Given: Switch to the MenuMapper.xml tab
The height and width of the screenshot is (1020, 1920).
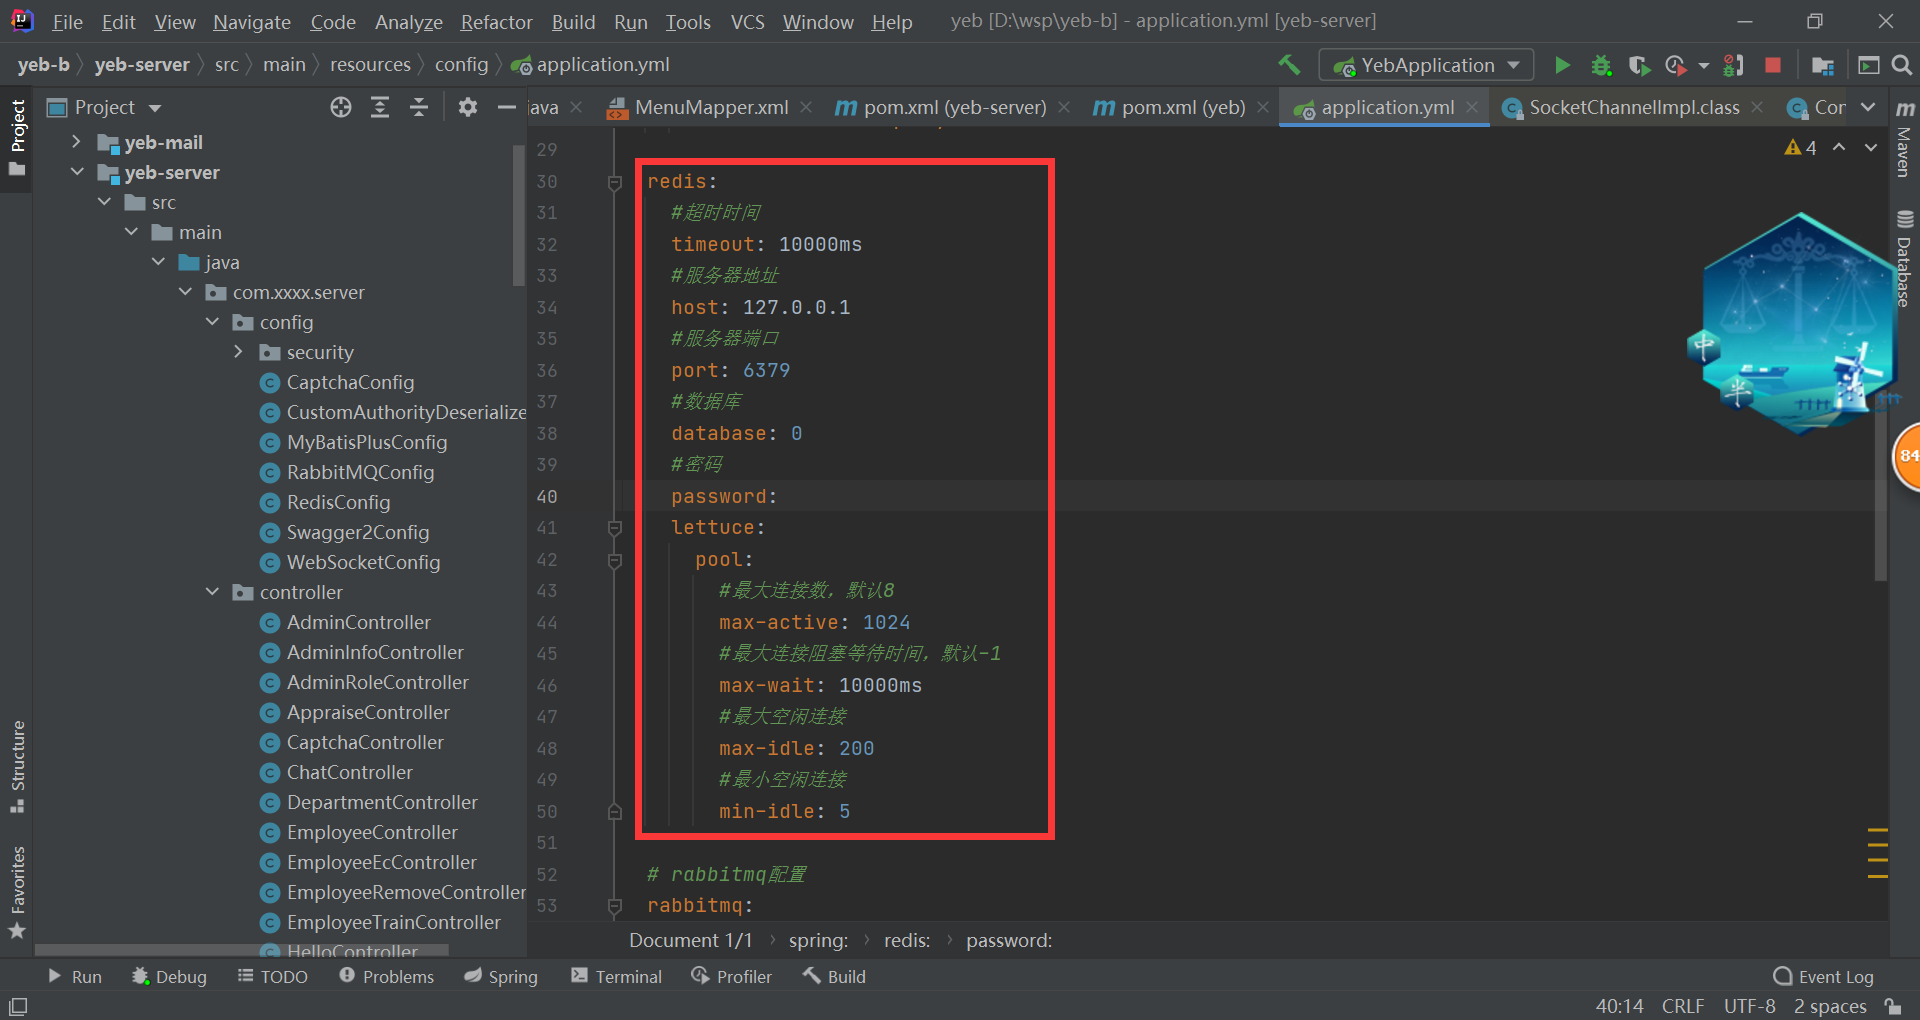Looking at the screenshot, I should tap(710, 107).
